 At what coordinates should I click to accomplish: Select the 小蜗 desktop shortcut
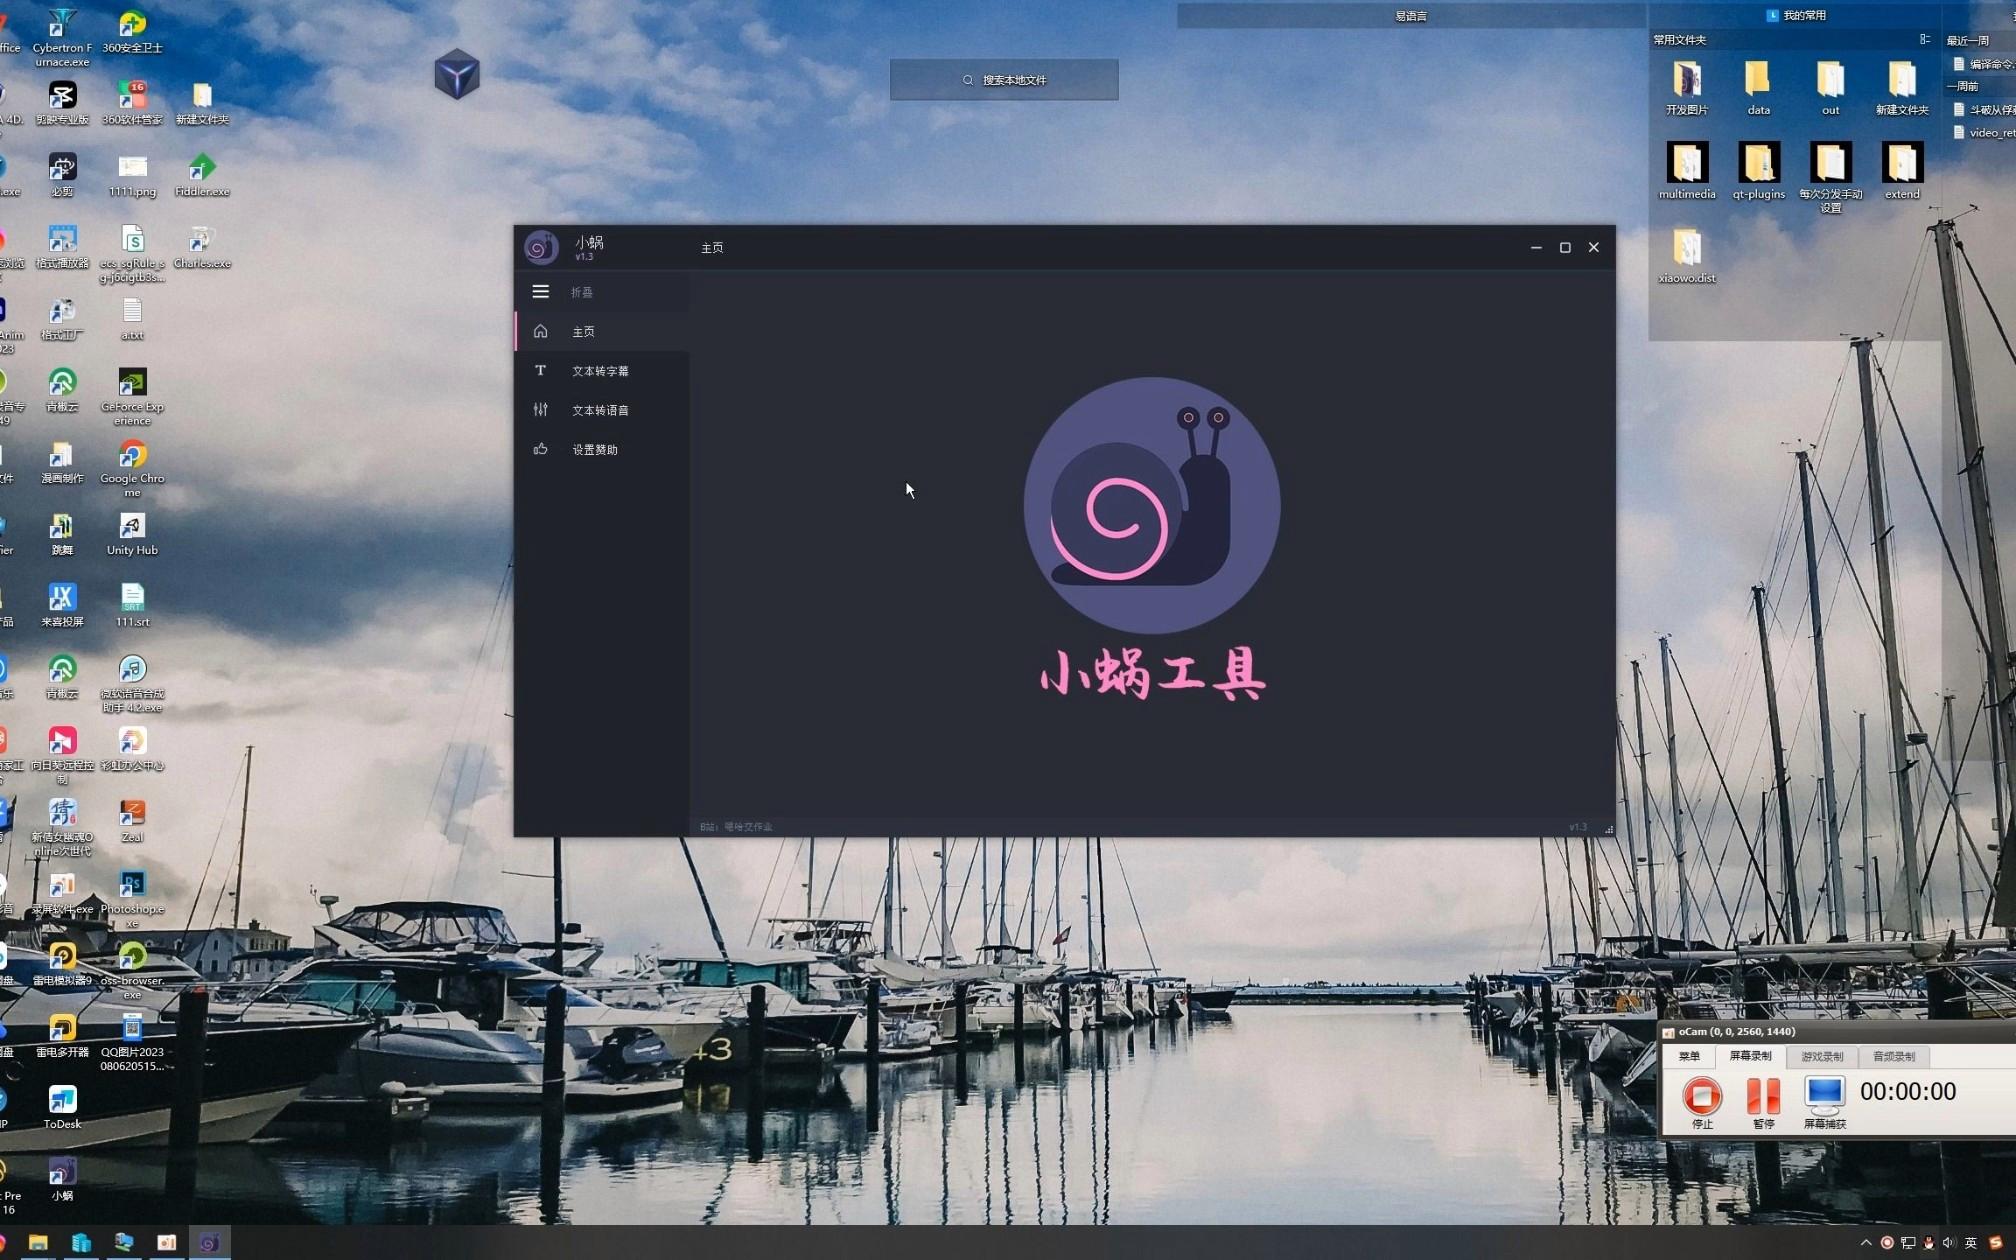click(62, 1179)
